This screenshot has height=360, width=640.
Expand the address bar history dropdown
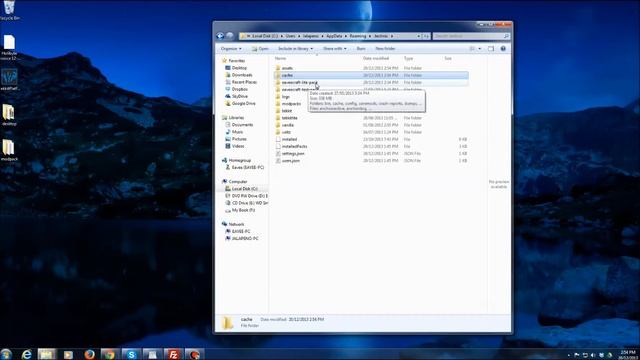click(x=418, y=36)
